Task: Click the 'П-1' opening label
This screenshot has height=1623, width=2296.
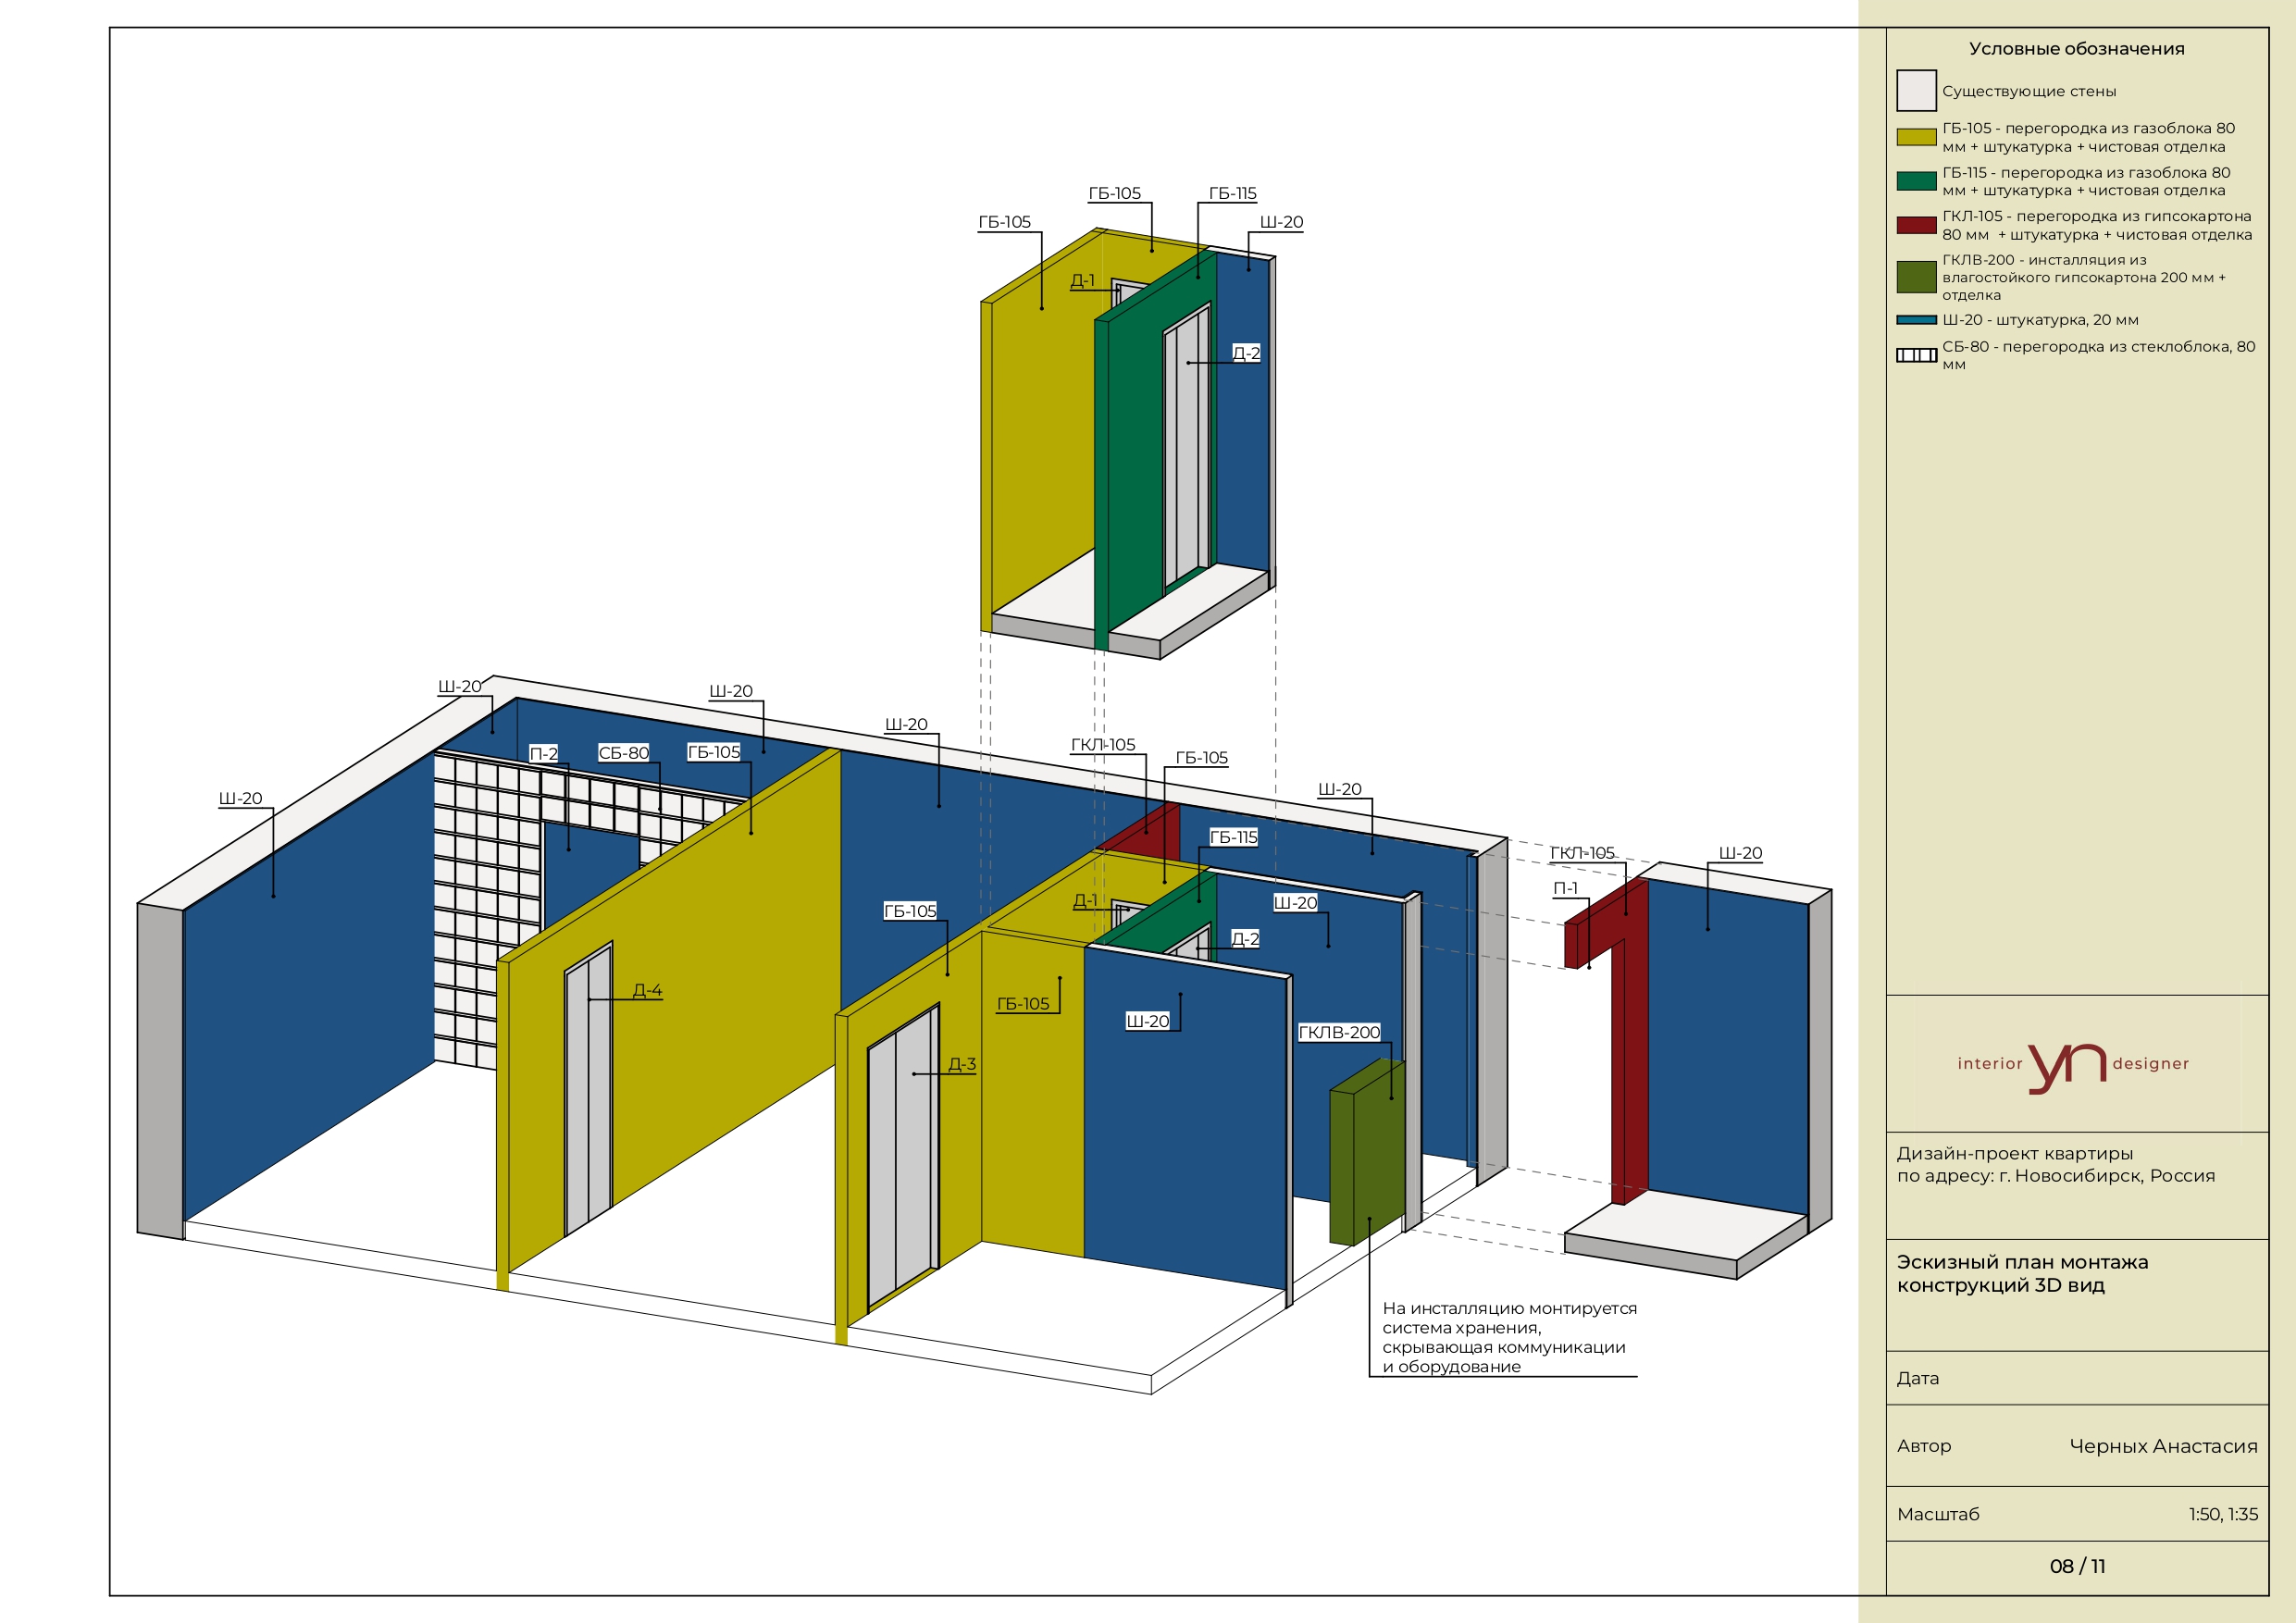Action: (1565, 889)
